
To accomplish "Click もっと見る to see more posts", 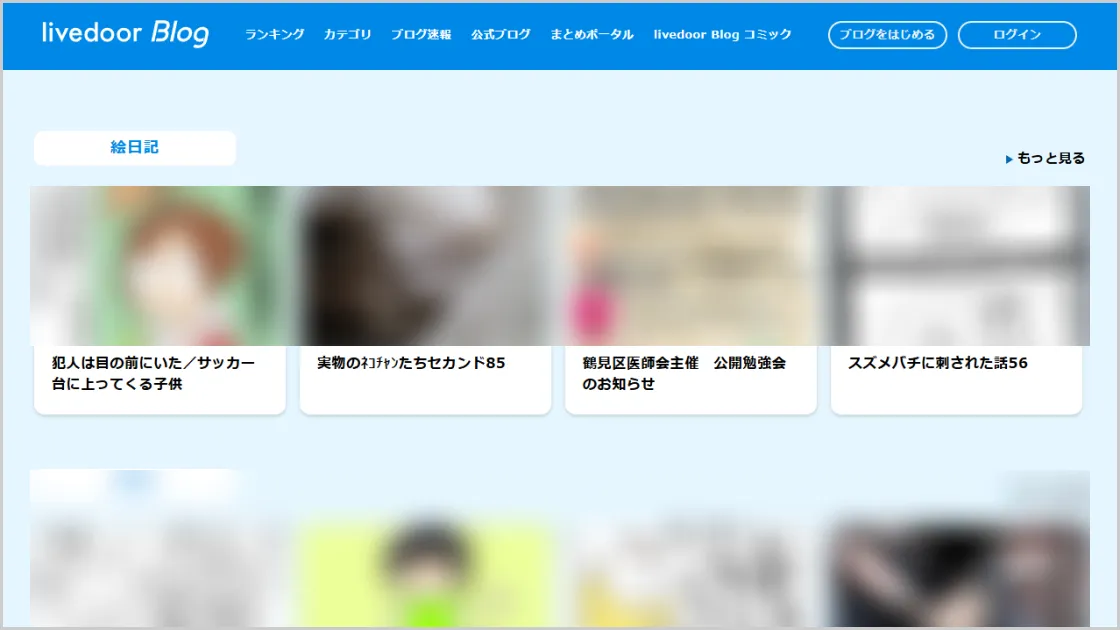I will click(x=1051, y=157).
